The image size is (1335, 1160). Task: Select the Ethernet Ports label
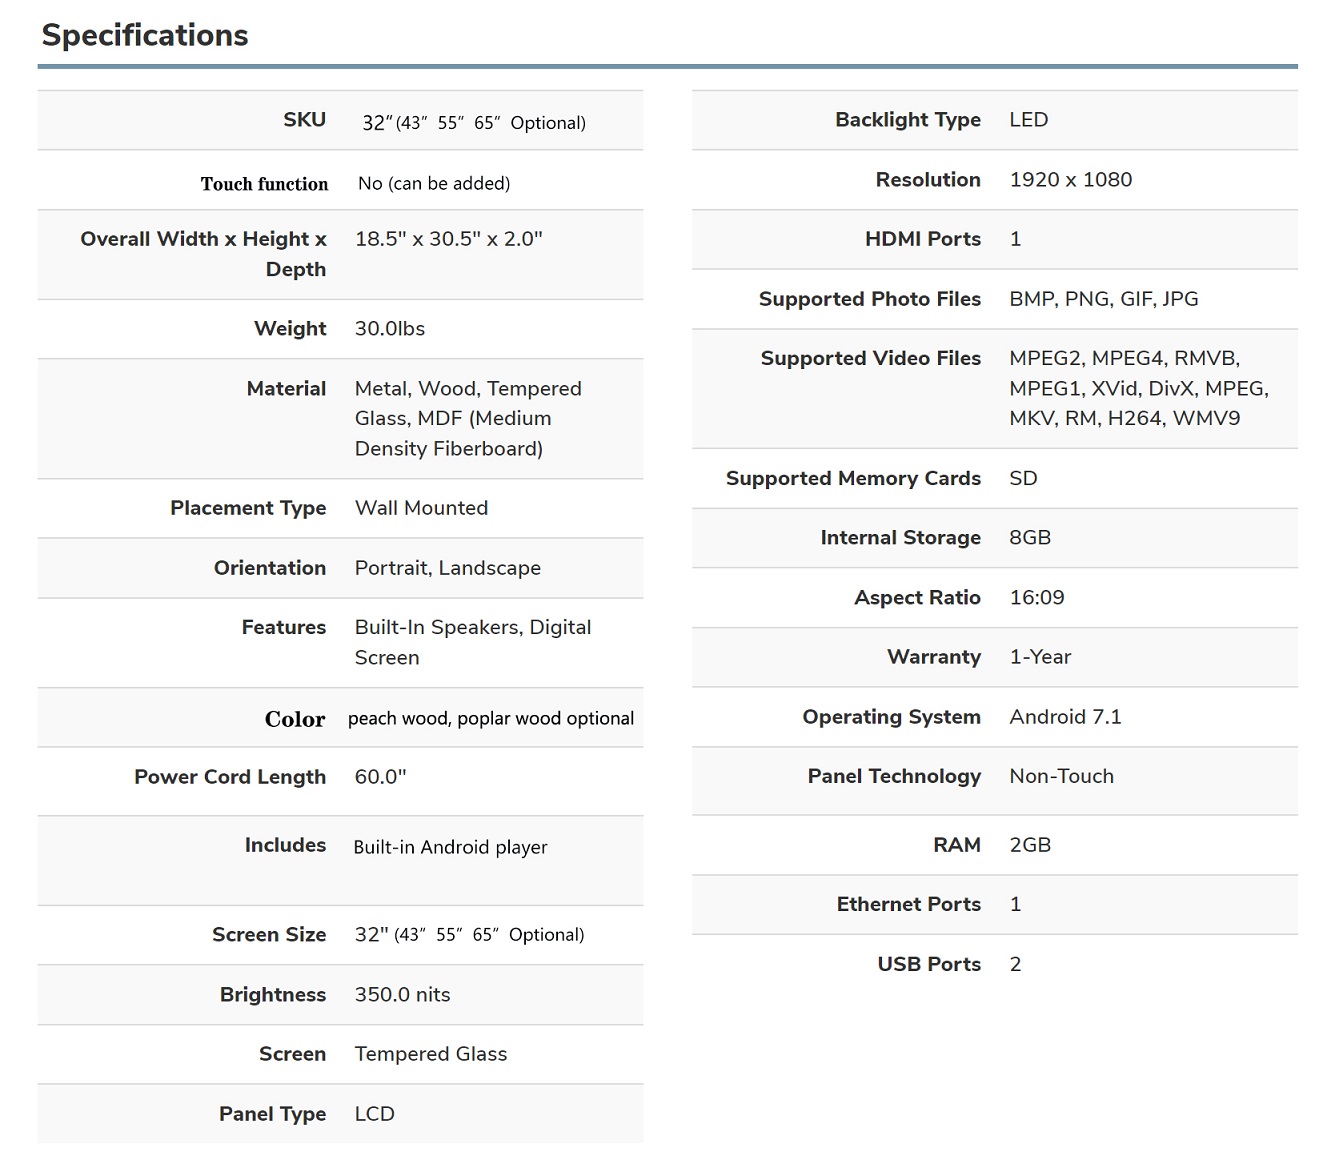point(908,904)
